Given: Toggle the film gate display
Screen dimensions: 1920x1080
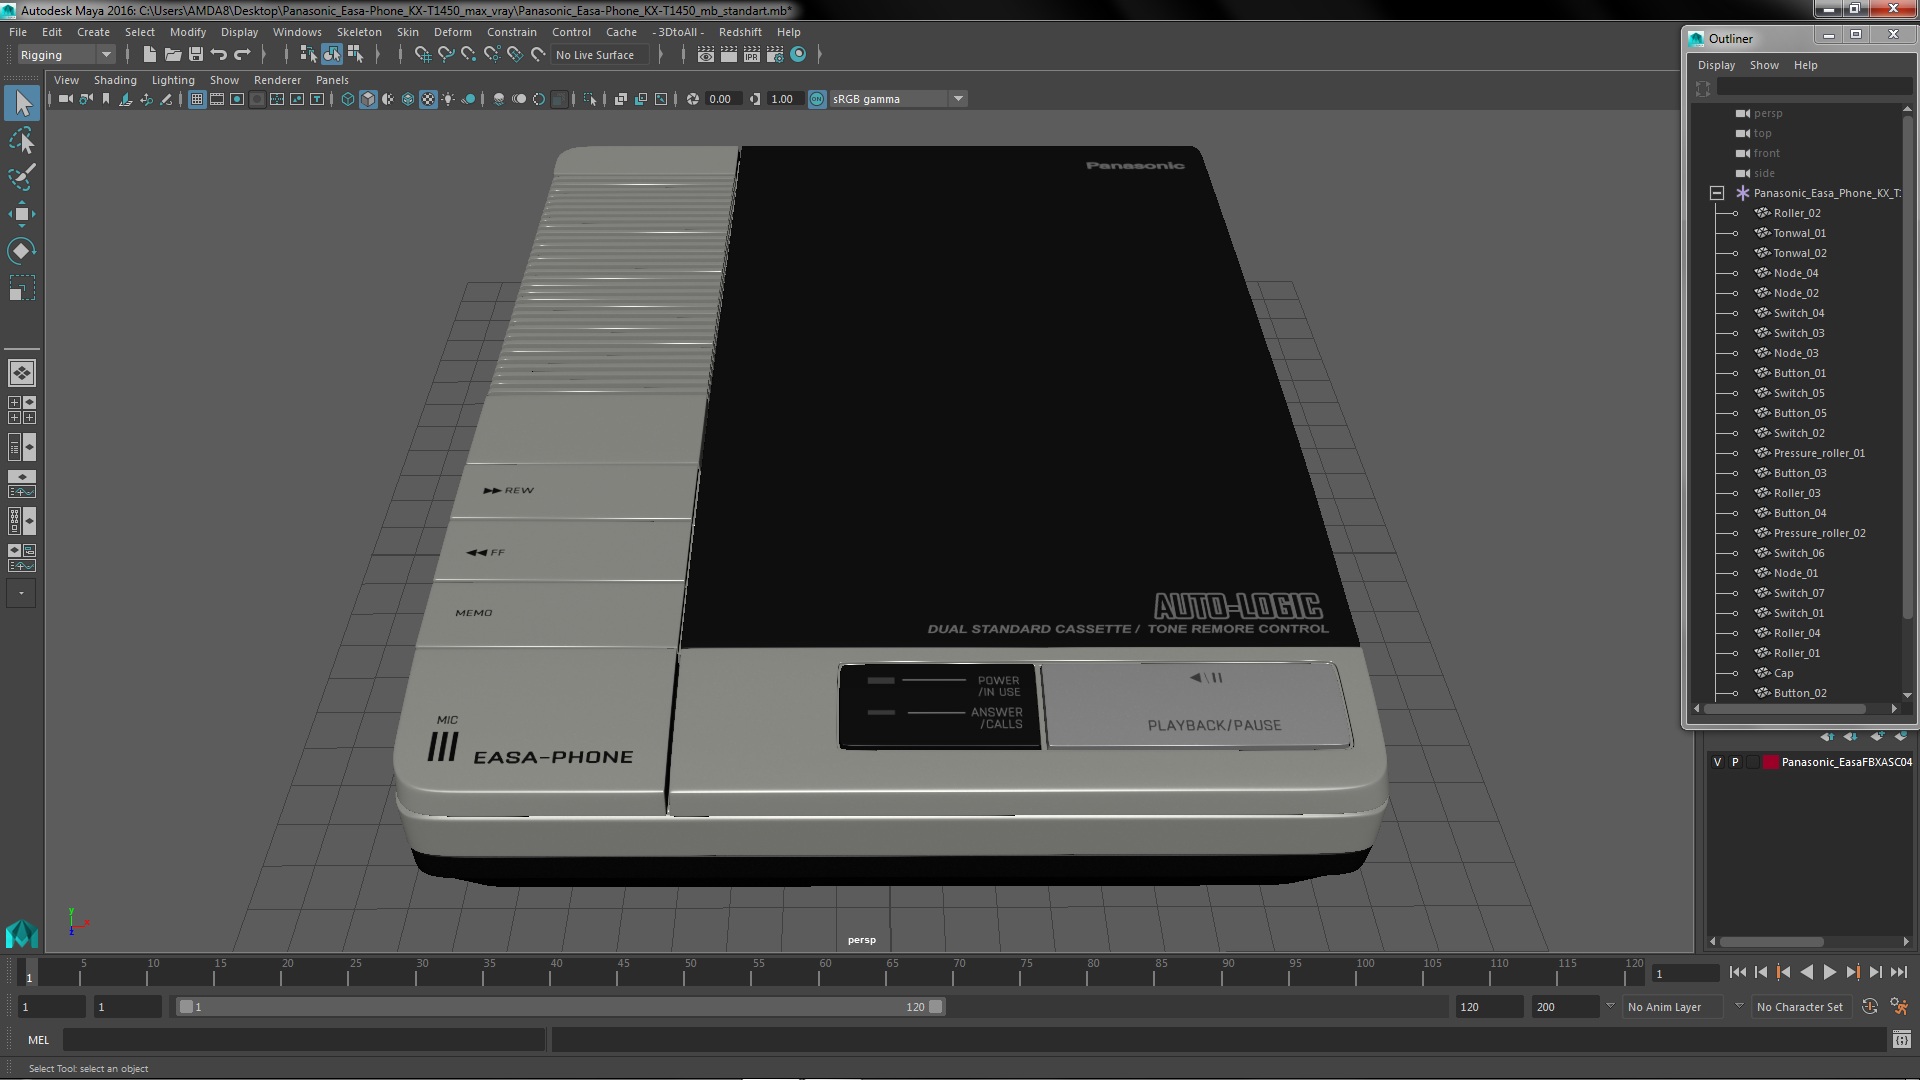Looking at the screenshot, I should pyautogui.click(x=217, y=99).
